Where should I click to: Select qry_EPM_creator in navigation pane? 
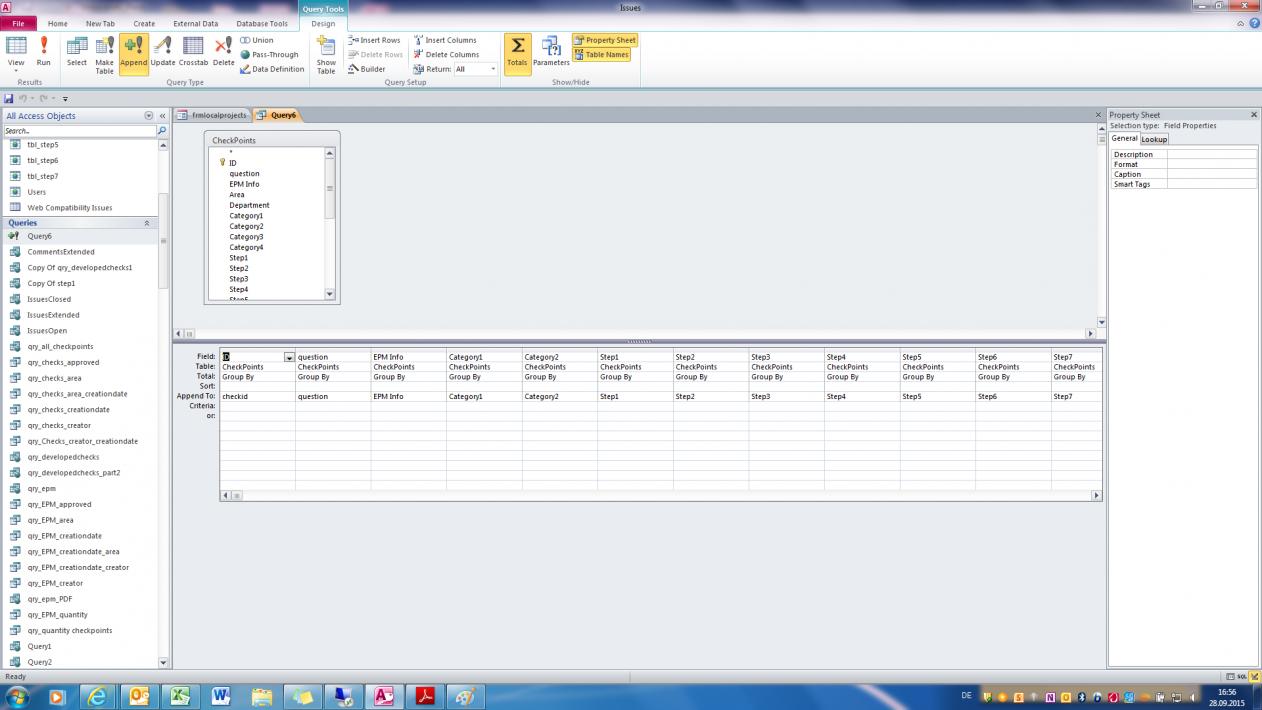click(x=55, y=583)
